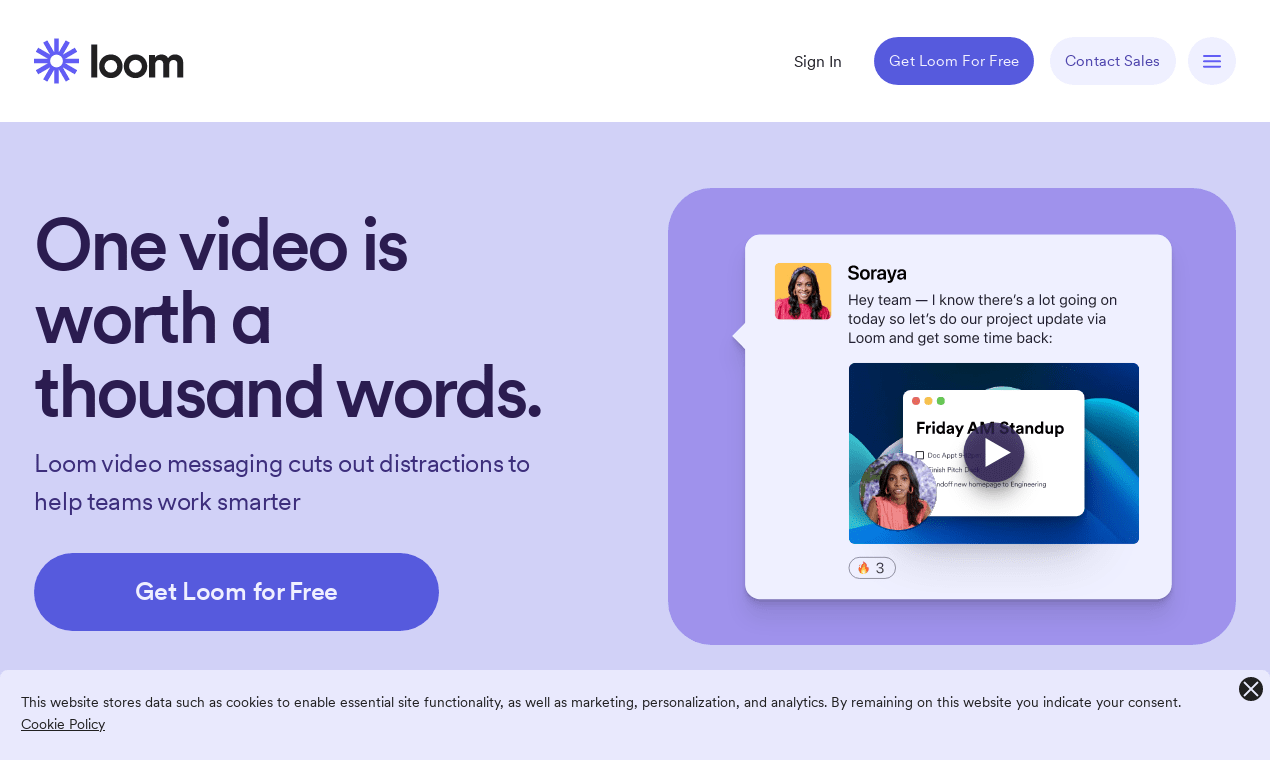This screenshot has height=760, width=1270.
Task: Click the fire emoji reaction count
Action: (x=872, y=568)
